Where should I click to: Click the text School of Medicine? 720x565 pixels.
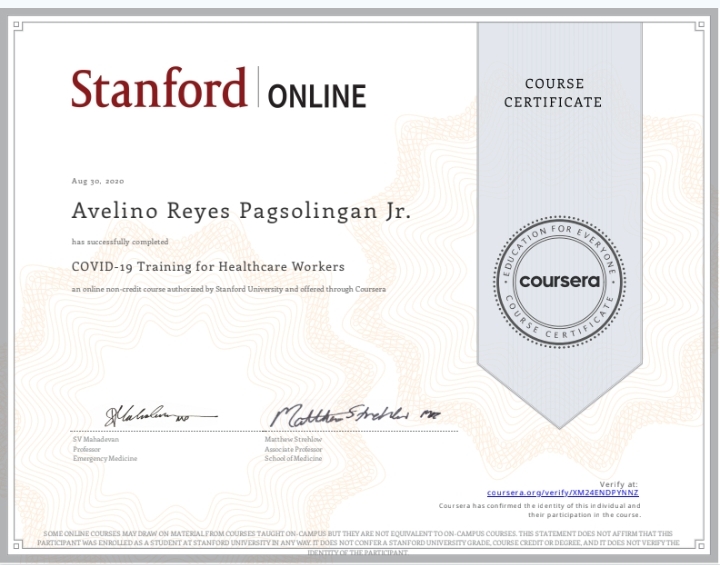pyautogui.click(x=293, y=458)
